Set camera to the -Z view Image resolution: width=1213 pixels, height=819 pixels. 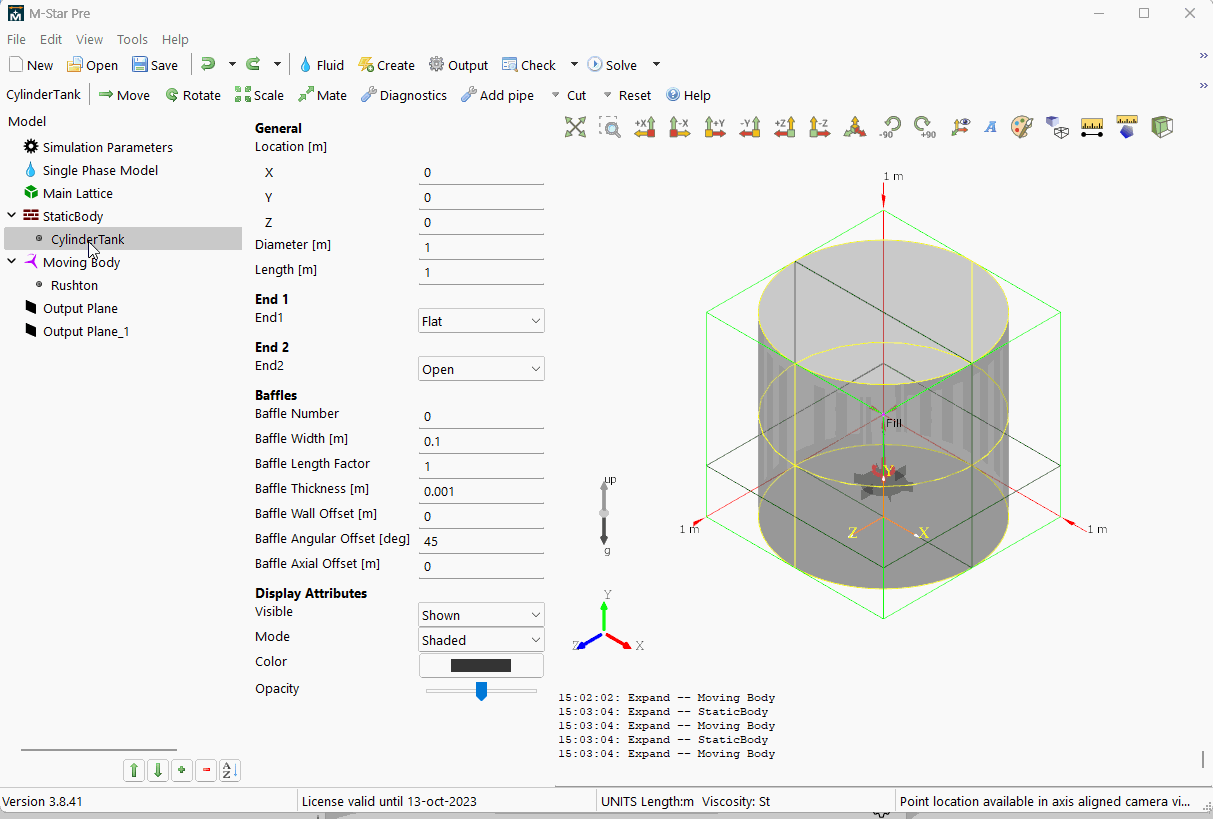tap(820, 127)
